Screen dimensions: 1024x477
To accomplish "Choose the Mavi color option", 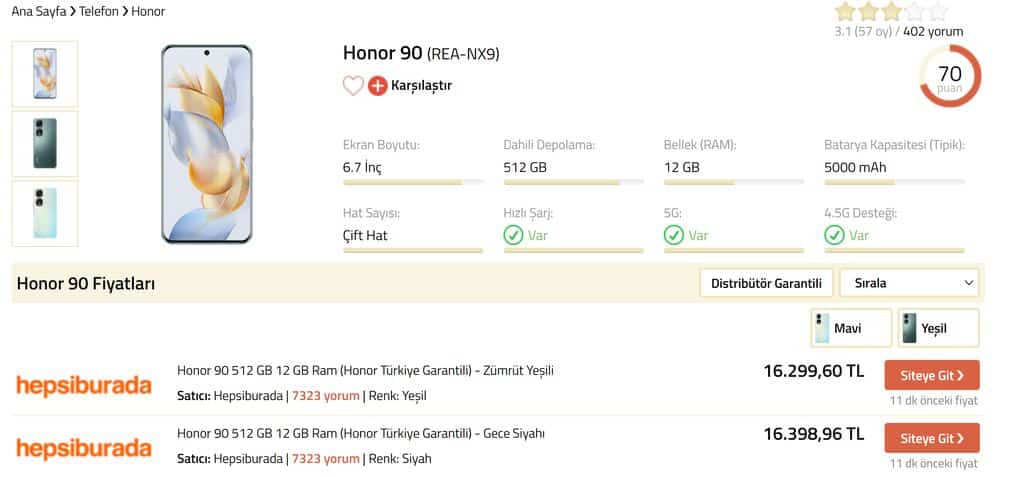I will [x=851, y=328].
